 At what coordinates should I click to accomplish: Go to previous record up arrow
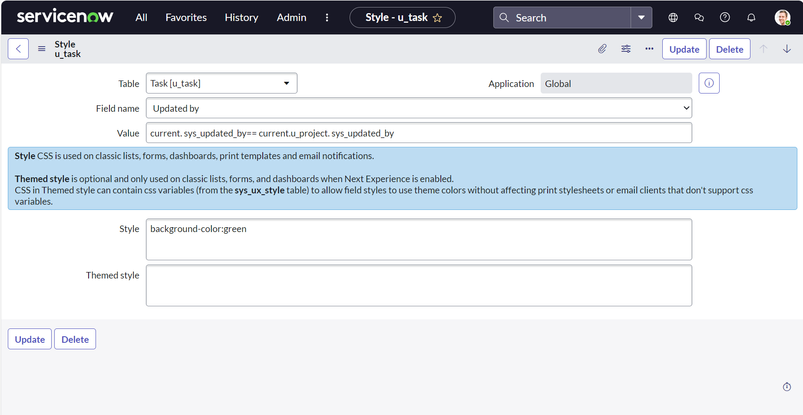coord(764,49)
